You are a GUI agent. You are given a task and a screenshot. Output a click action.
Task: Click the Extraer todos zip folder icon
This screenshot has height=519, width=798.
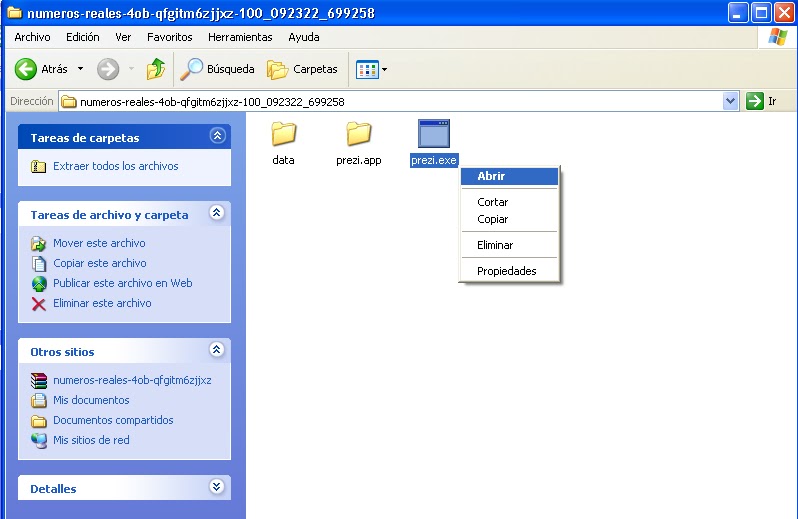click(x=38, y=166)
